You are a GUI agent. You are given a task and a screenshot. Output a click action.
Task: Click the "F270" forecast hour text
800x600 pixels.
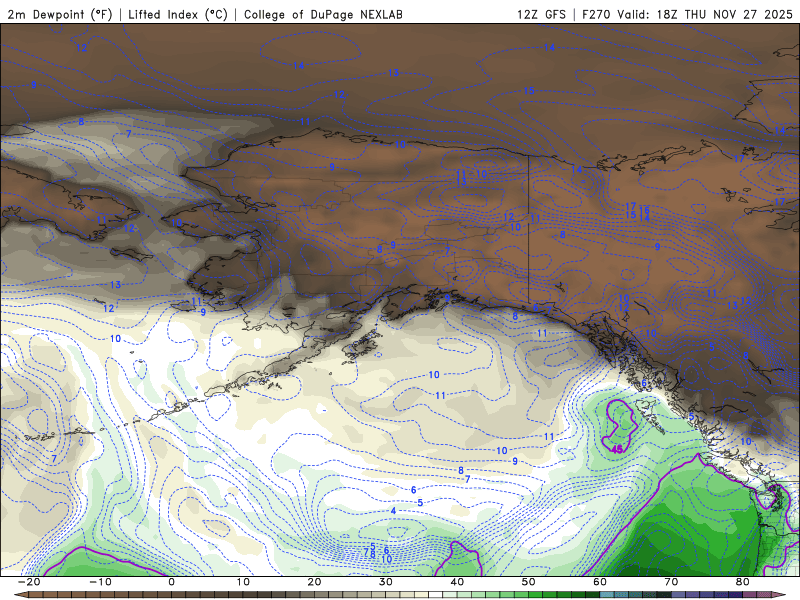pos(596,14)
